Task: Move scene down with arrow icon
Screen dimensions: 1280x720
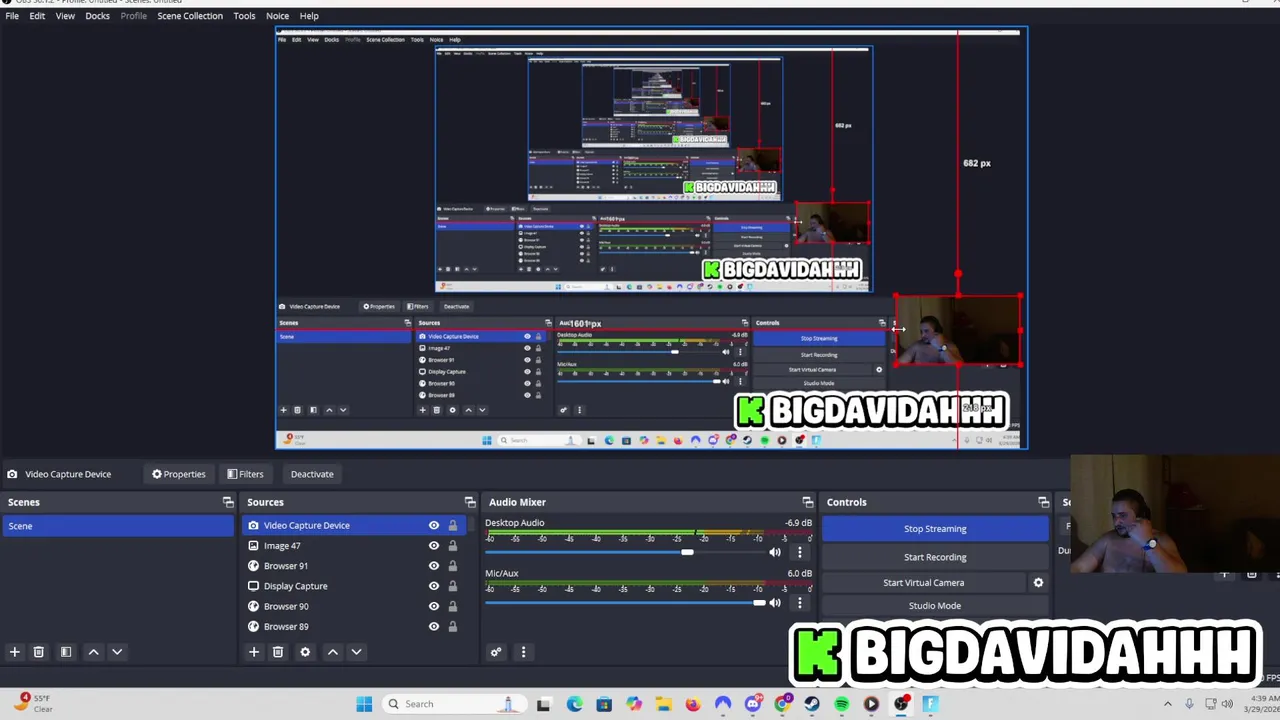Action: click(x=117, y=652)
